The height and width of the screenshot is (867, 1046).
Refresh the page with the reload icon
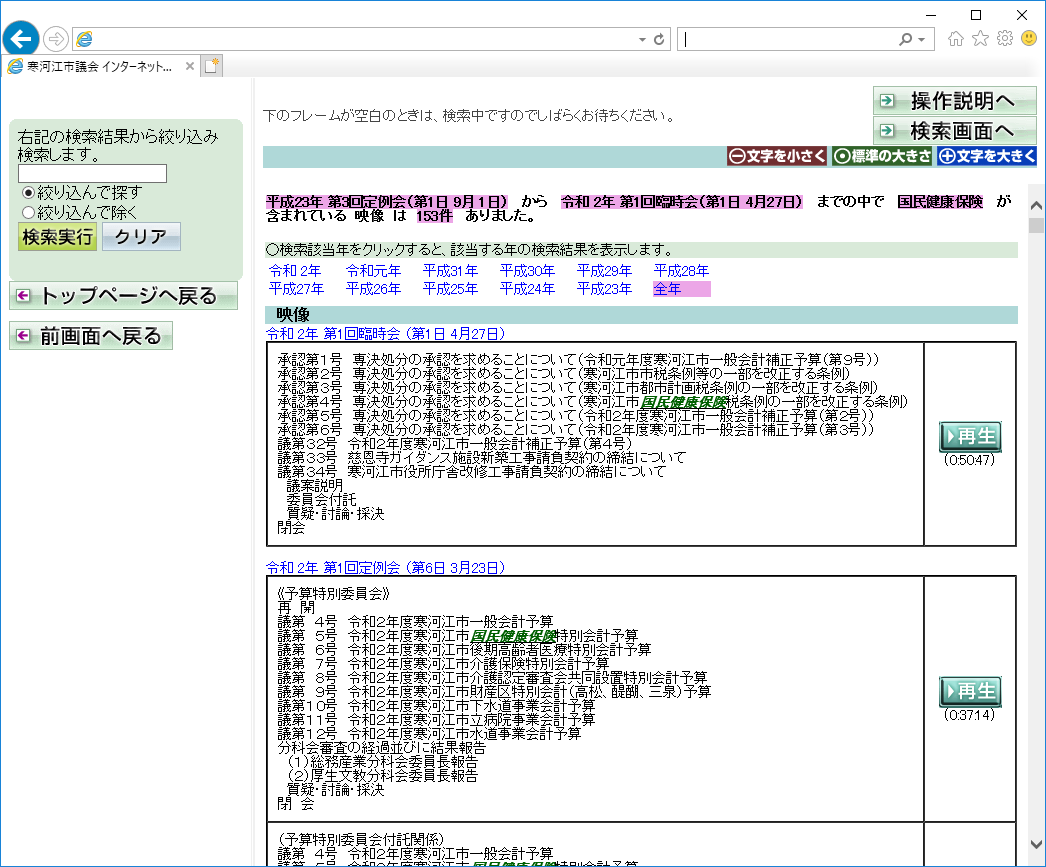[659, 39]
